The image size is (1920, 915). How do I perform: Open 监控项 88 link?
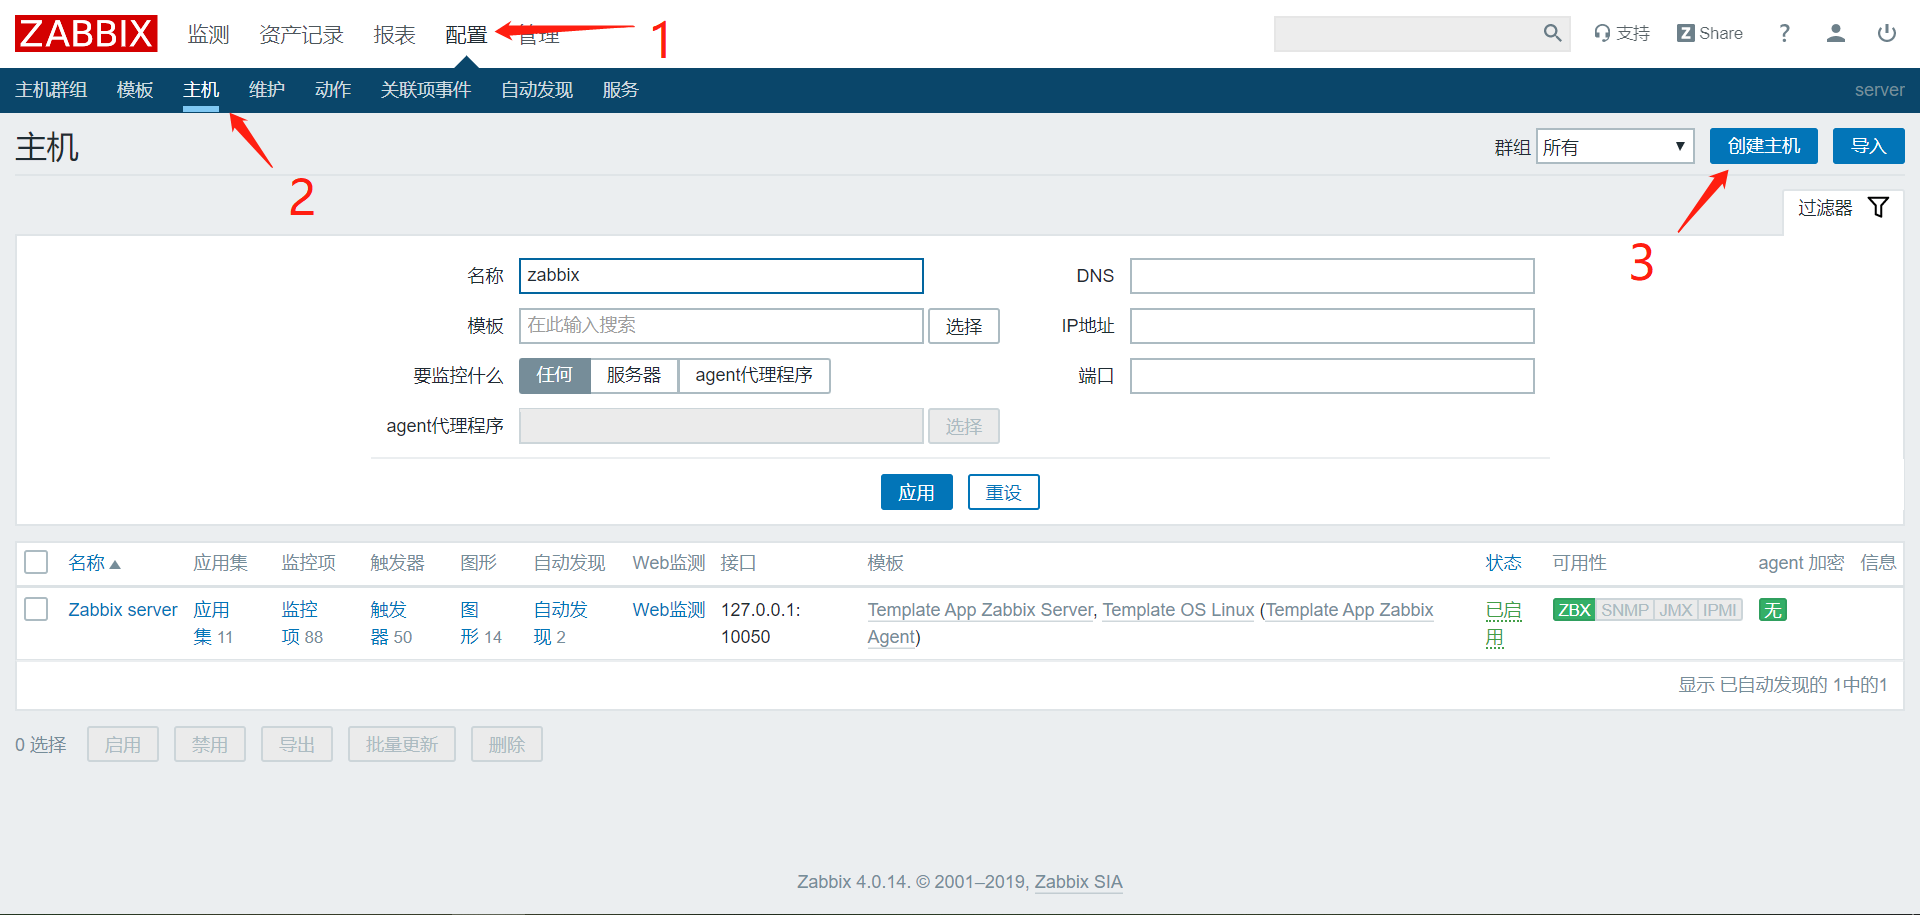(x=302, y=623)
